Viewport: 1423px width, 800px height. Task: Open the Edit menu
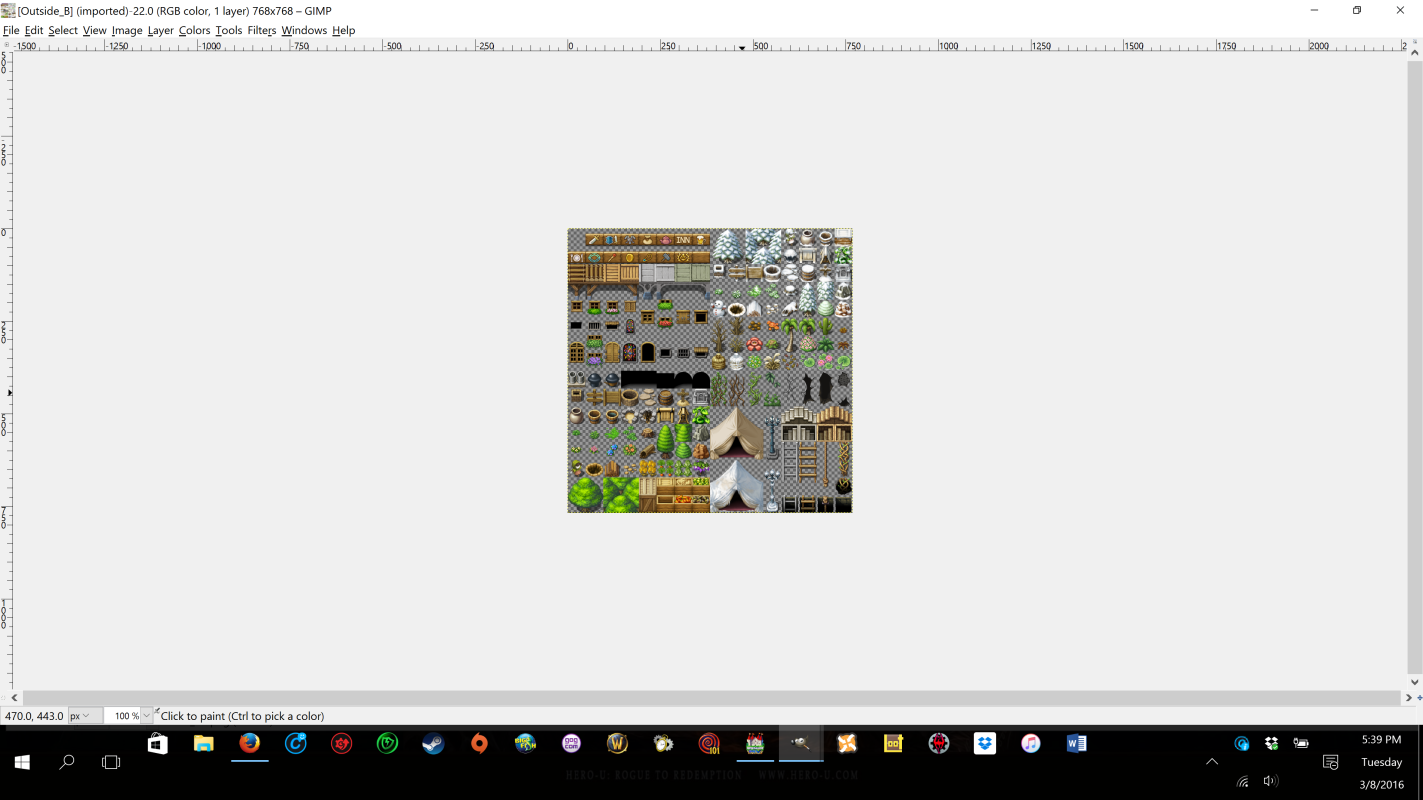34,30
